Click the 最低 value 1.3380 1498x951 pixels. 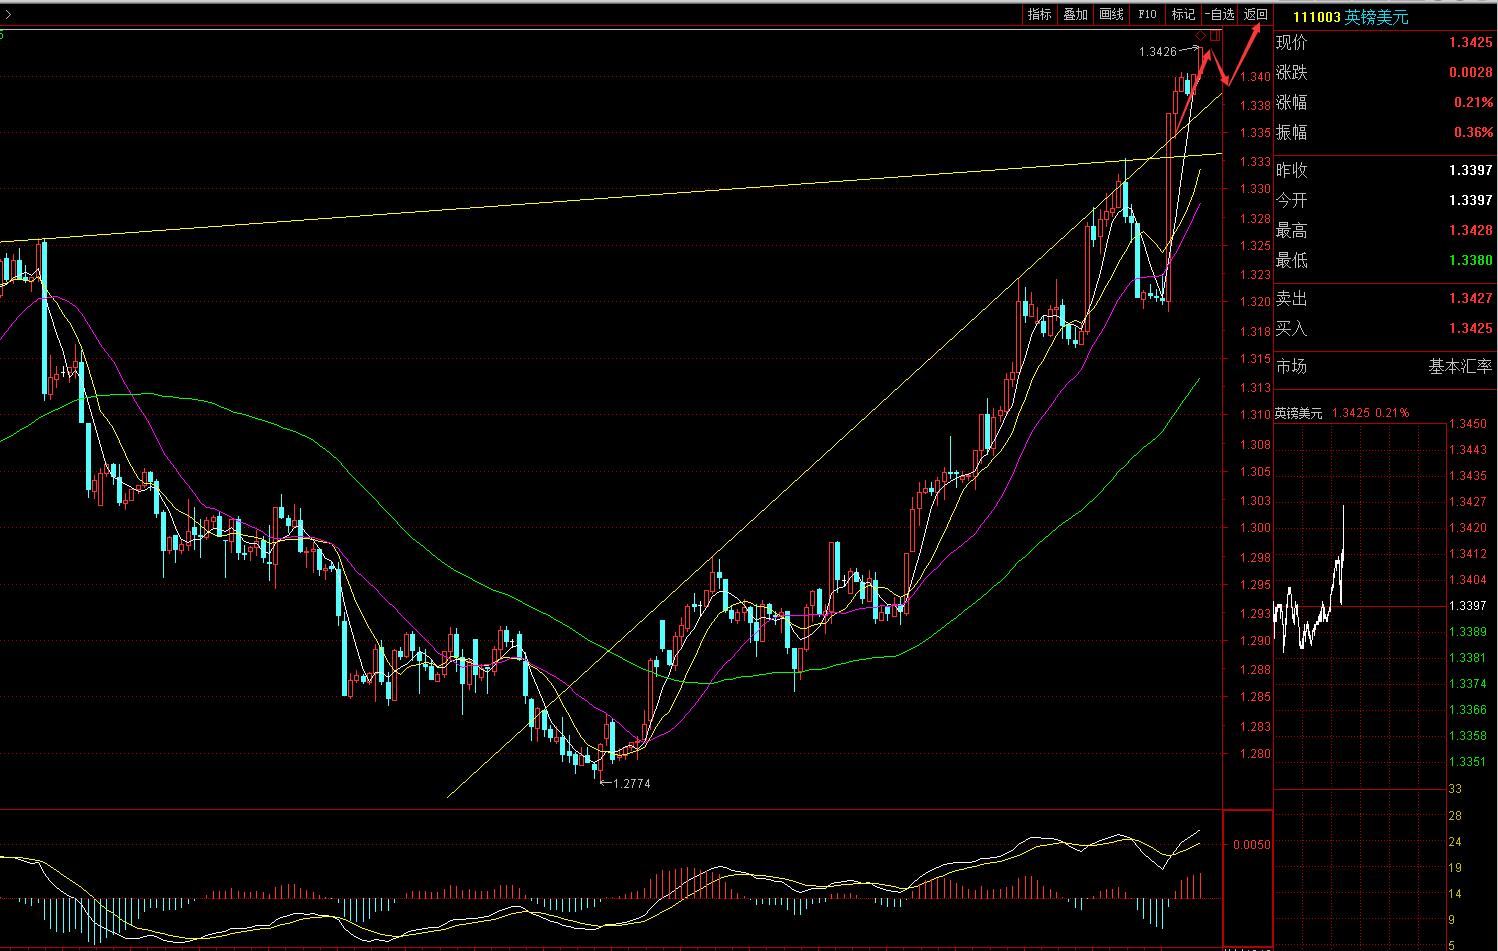coord(1470,261)
